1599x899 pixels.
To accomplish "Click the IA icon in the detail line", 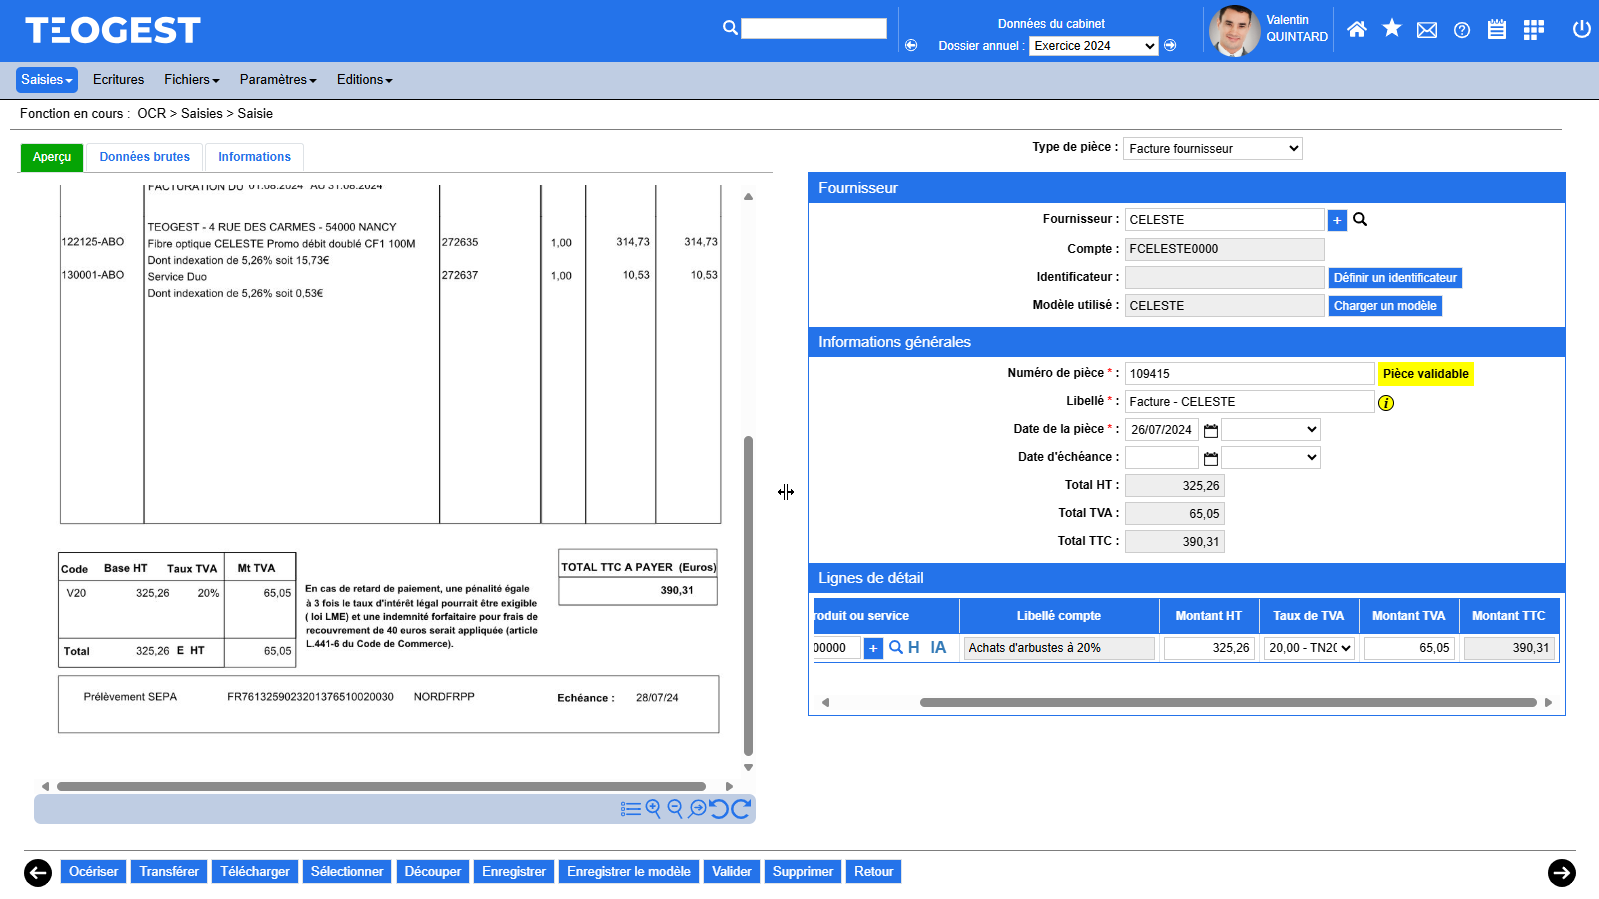I will coord(938,648).
